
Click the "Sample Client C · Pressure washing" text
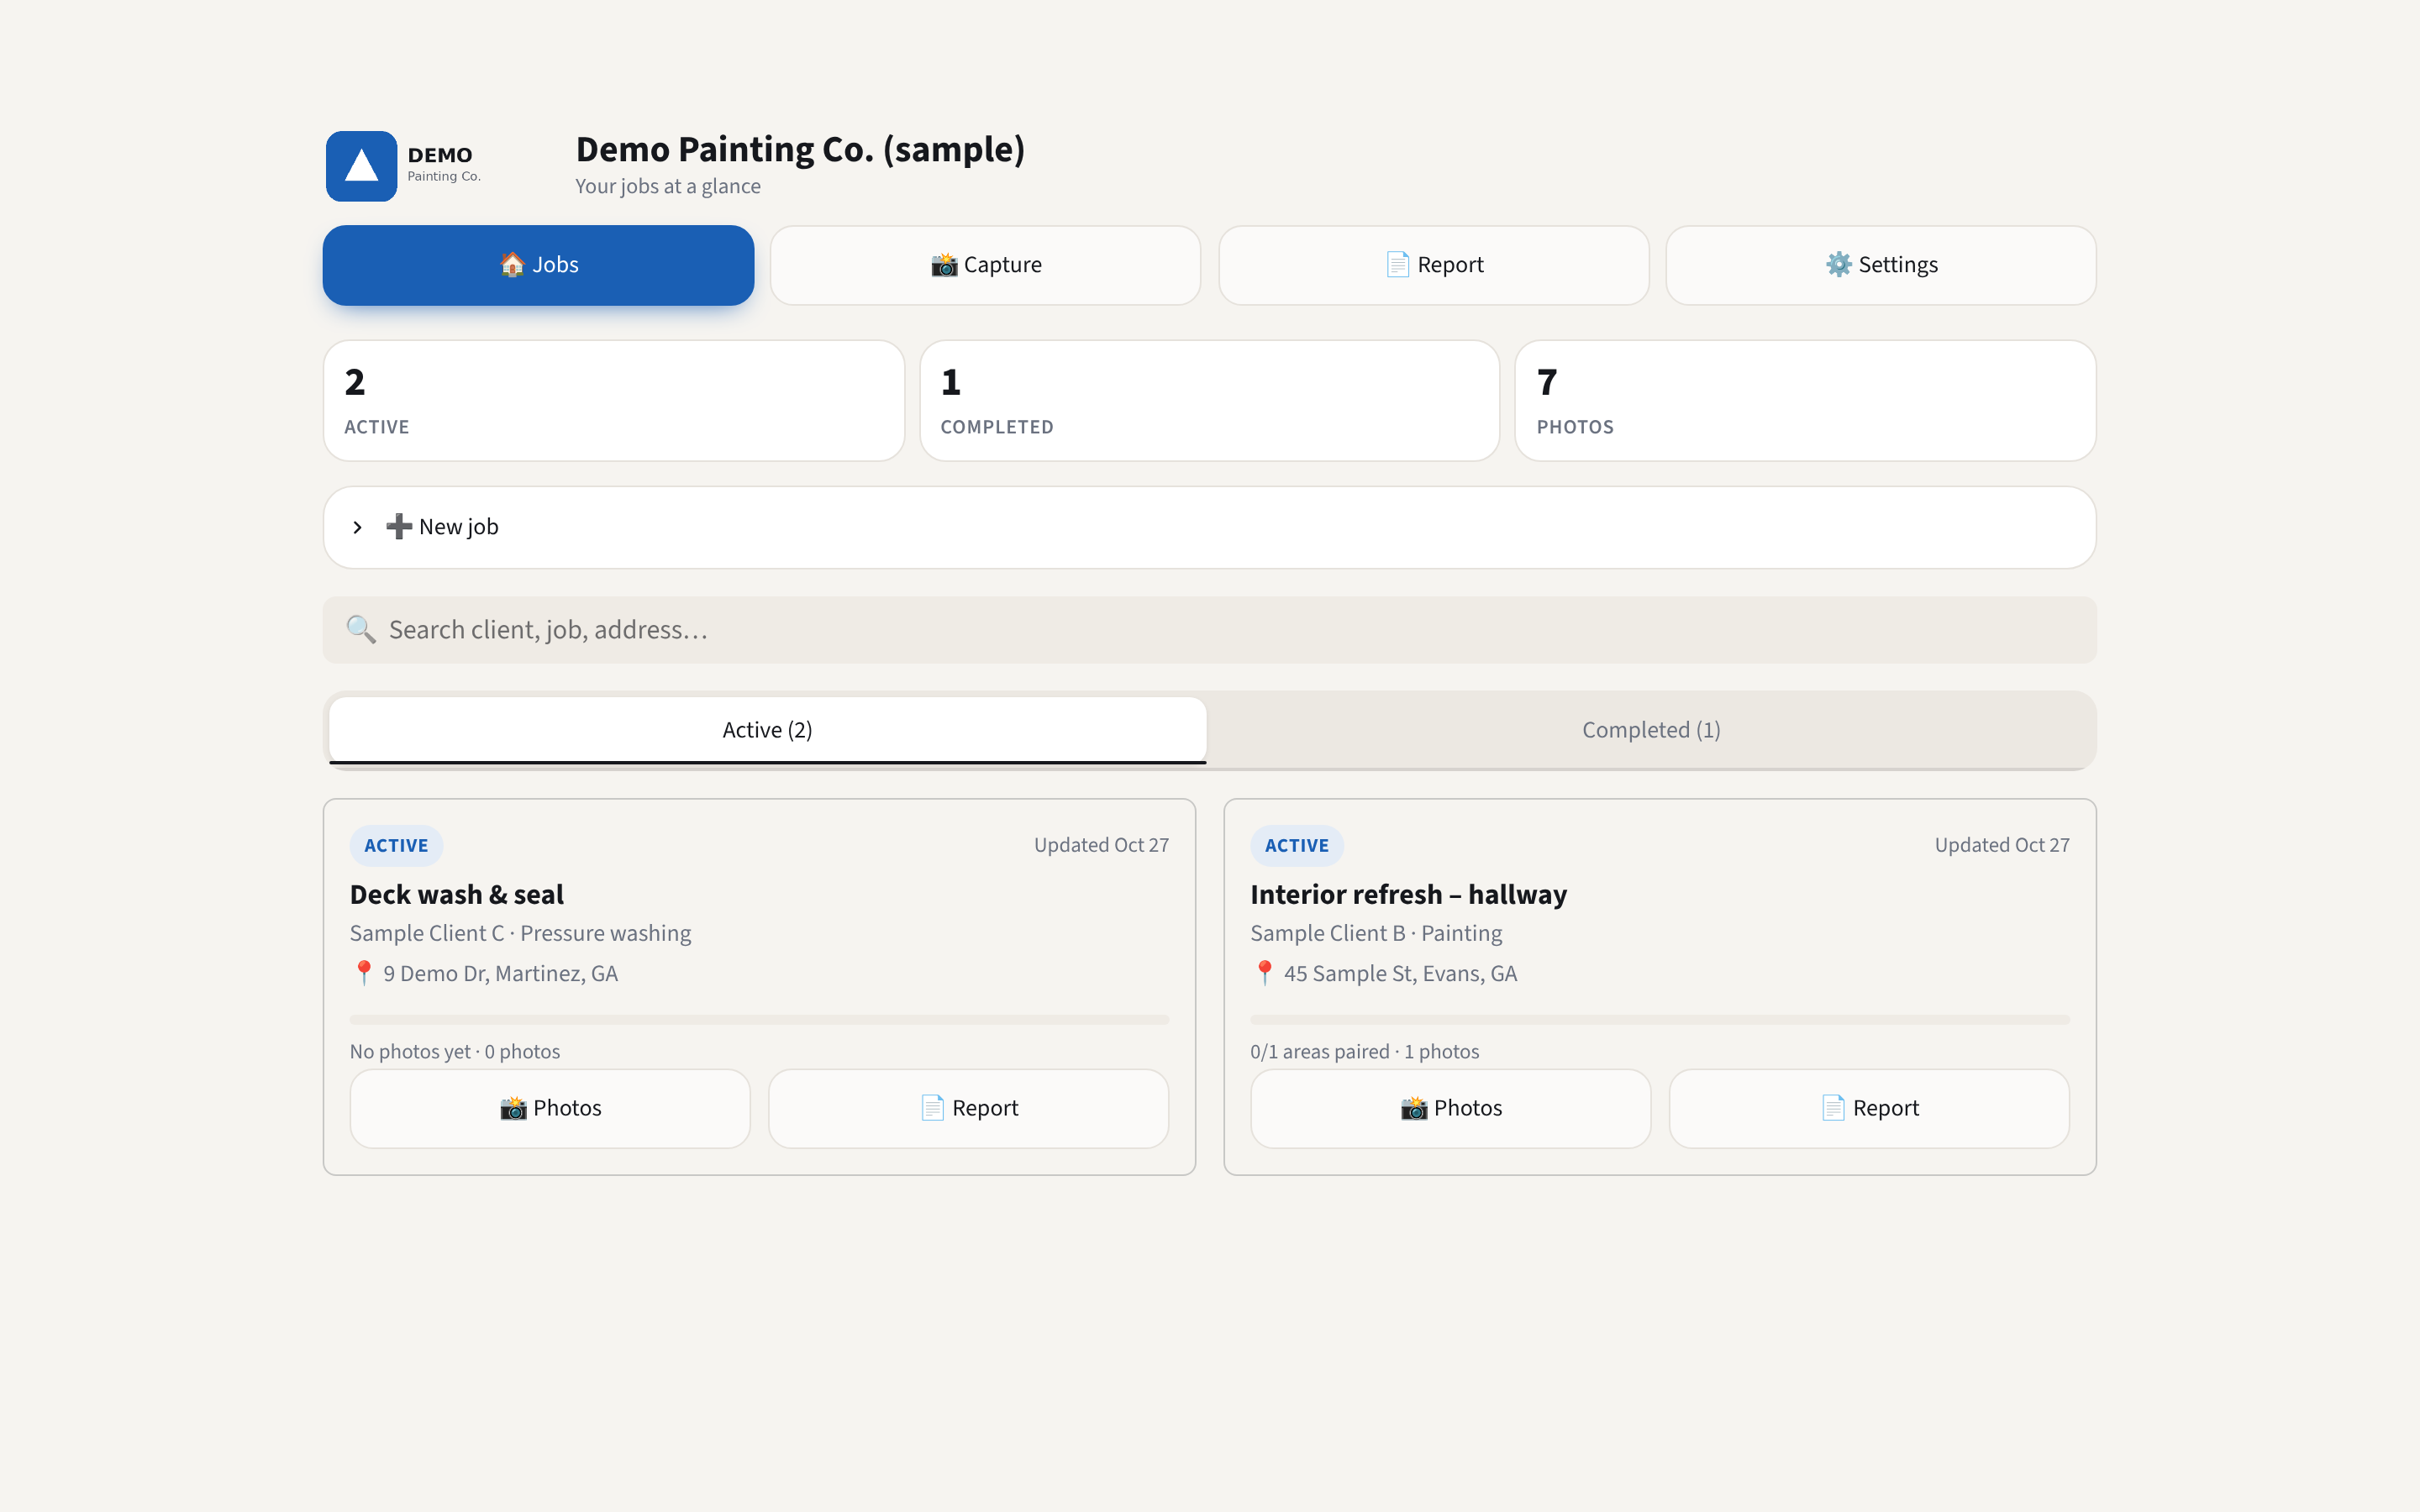tap(520, 933)
